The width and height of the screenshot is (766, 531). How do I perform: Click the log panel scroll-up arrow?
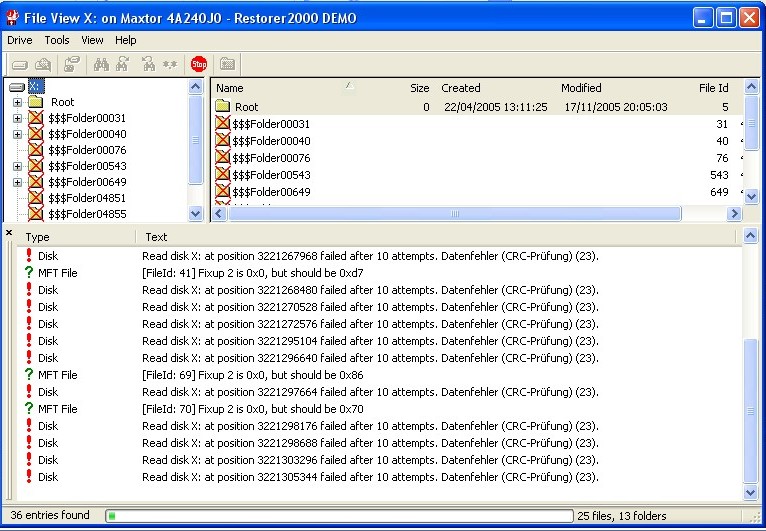tap(750, 236)
